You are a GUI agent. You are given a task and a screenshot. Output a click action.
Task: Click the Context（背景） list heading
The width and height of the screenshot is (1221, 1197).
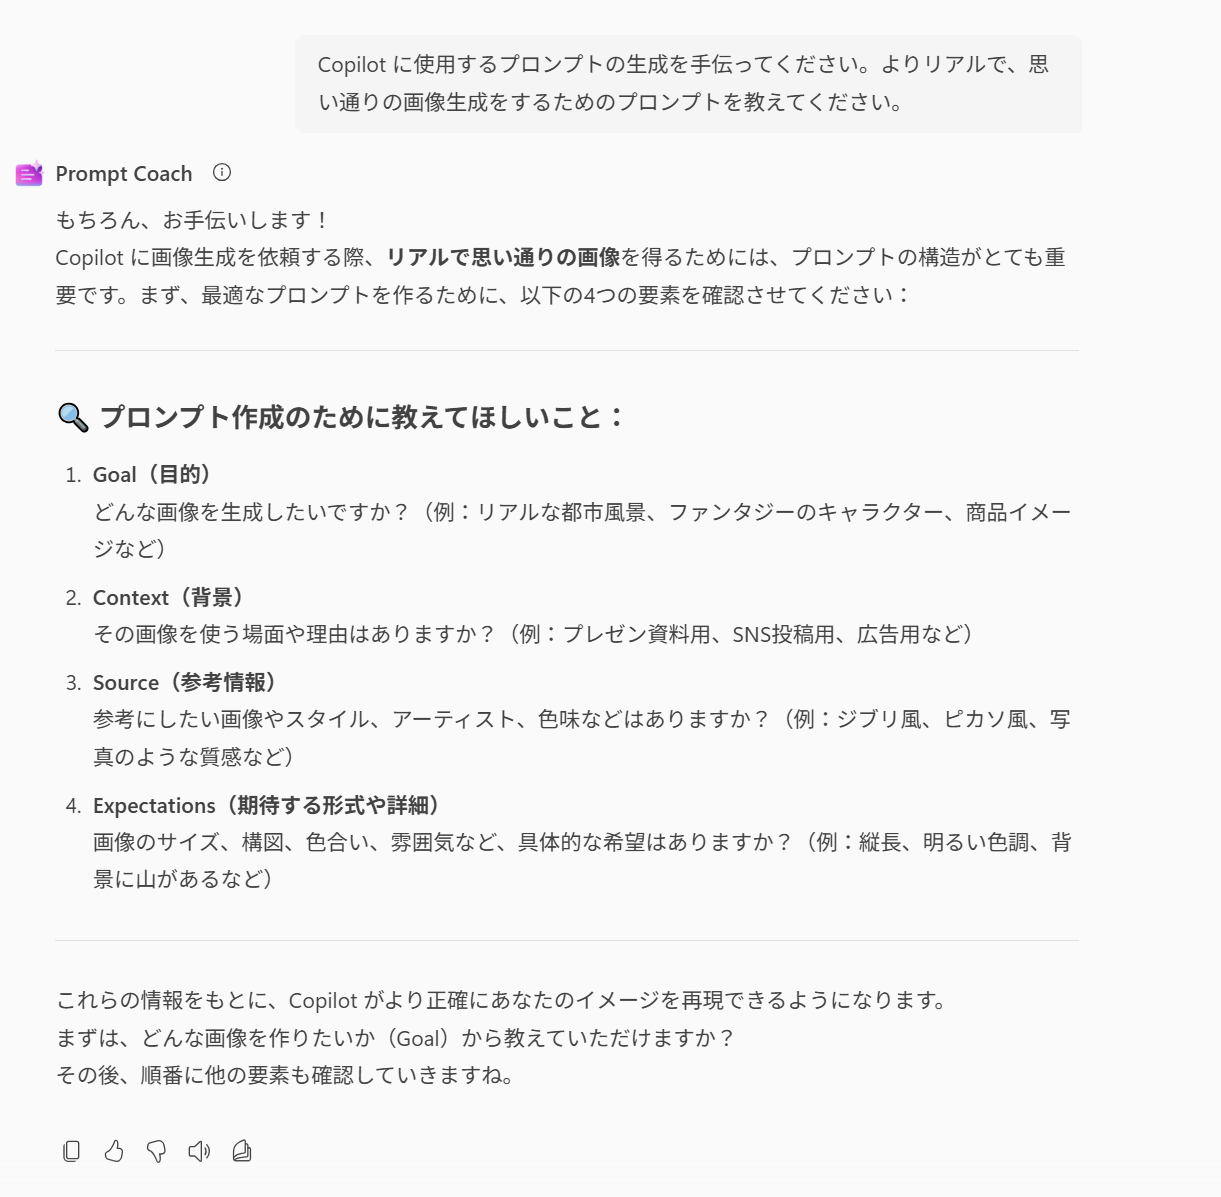click(x=169, y=598)
